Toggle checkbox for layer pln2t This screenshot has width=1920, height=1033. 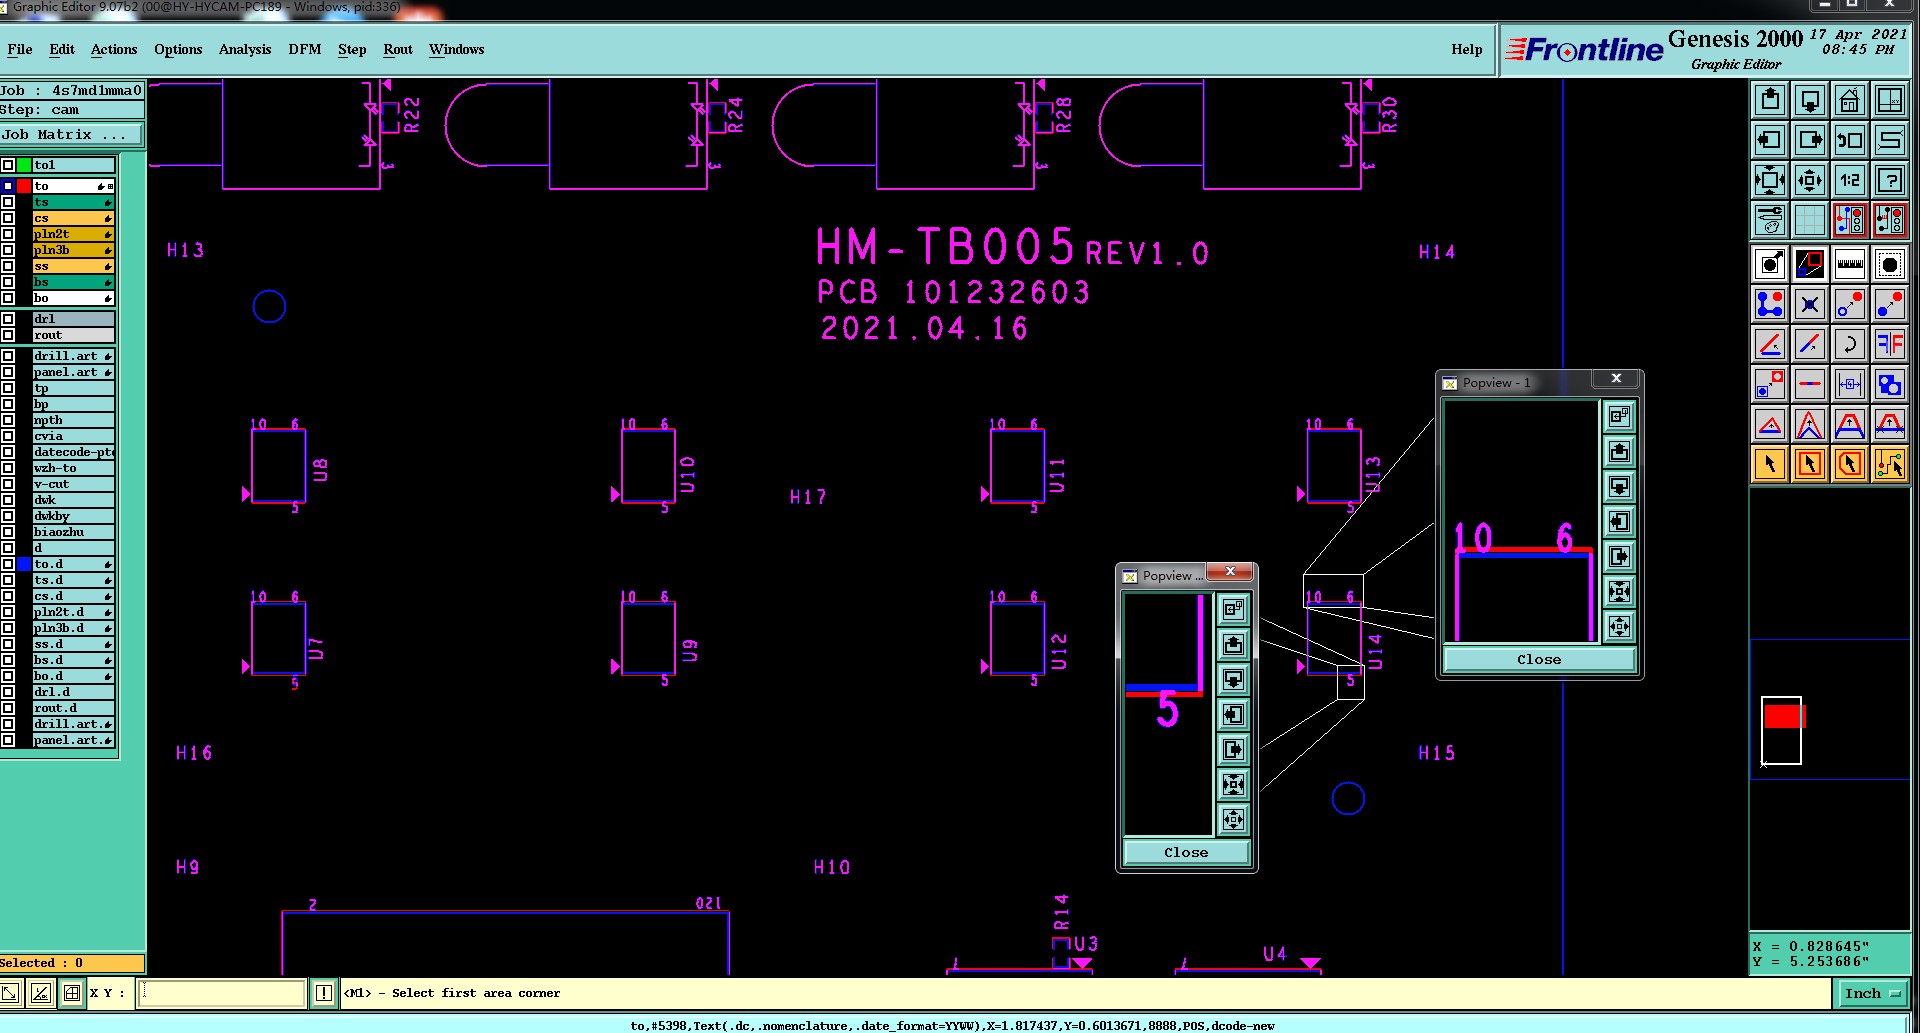click(8, 234)
